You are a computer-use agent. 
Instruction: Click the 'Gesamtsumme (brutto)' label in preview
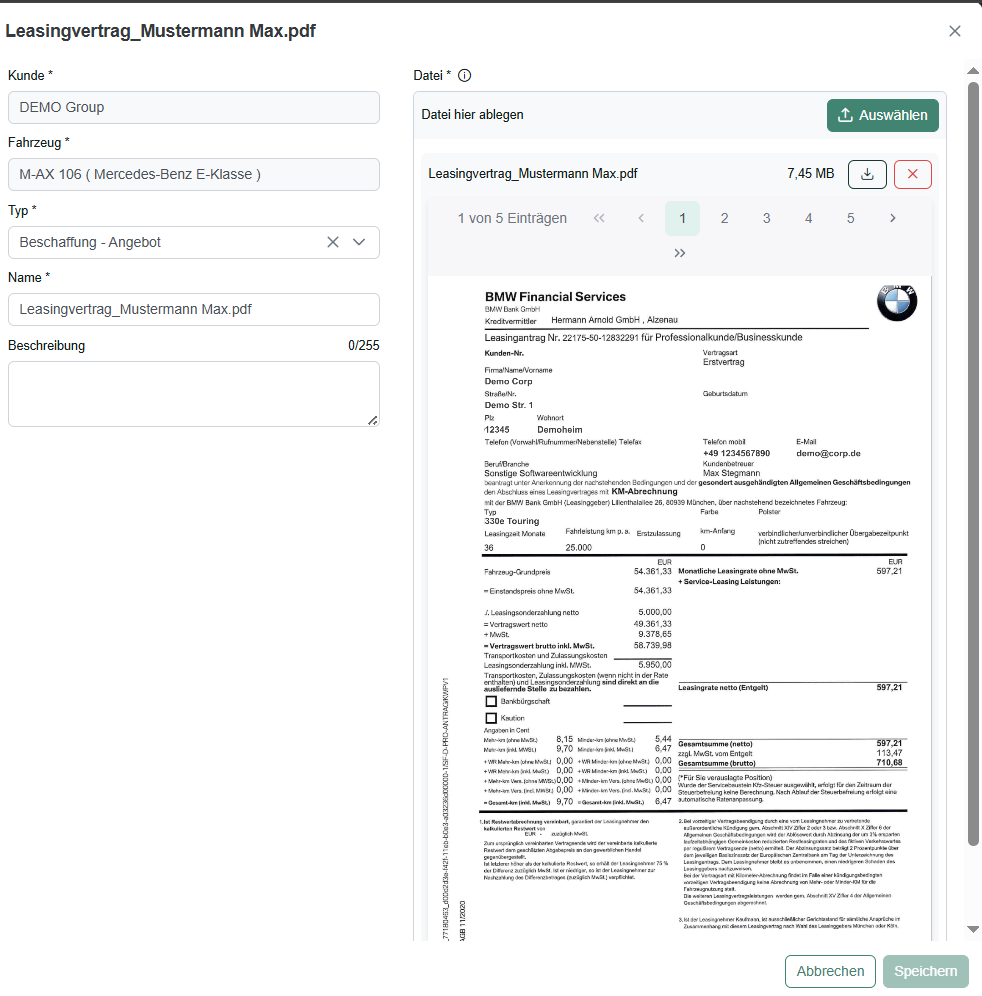tap(716, 764)
